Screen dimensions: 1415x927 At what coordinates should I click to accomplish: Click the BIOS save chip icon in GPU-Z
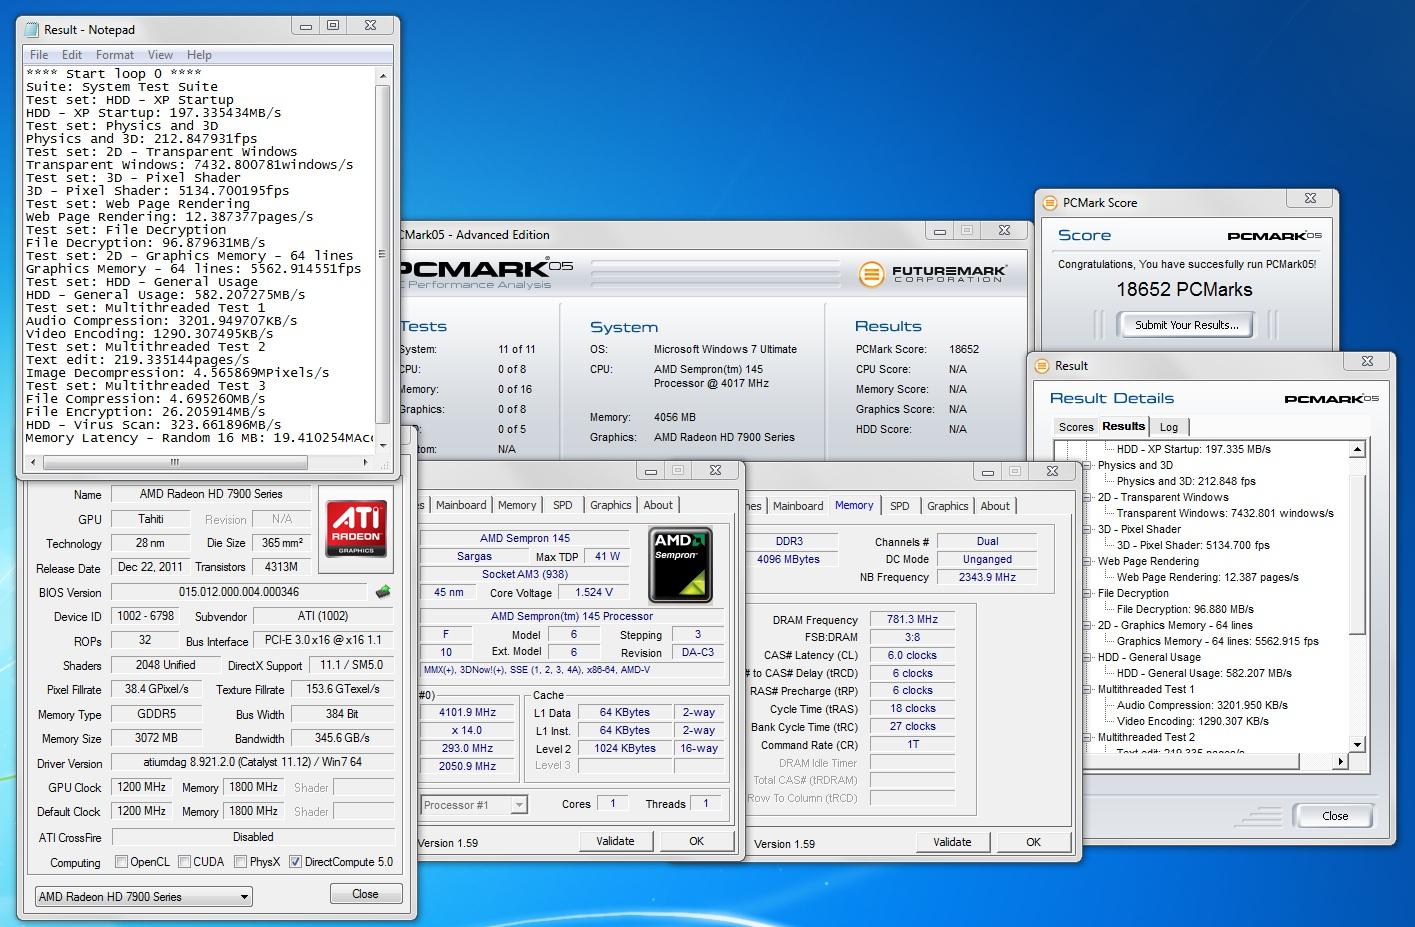coord(382,592)
